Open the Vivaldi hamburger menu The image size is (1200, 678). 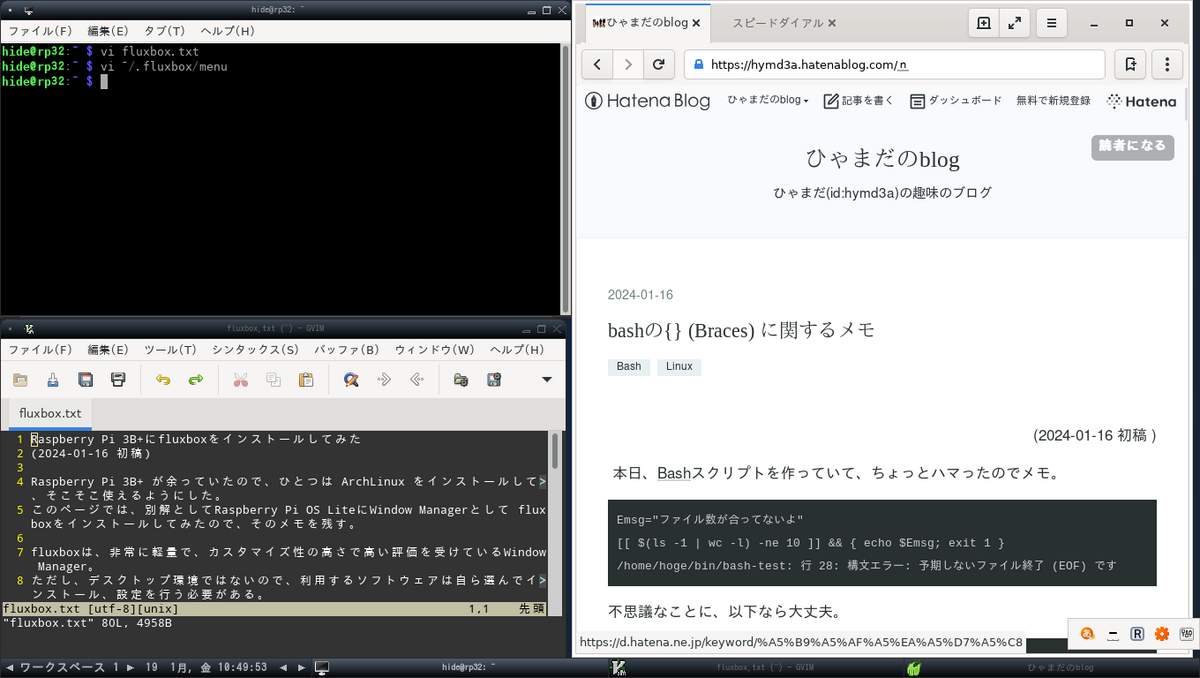[1051, 22]
